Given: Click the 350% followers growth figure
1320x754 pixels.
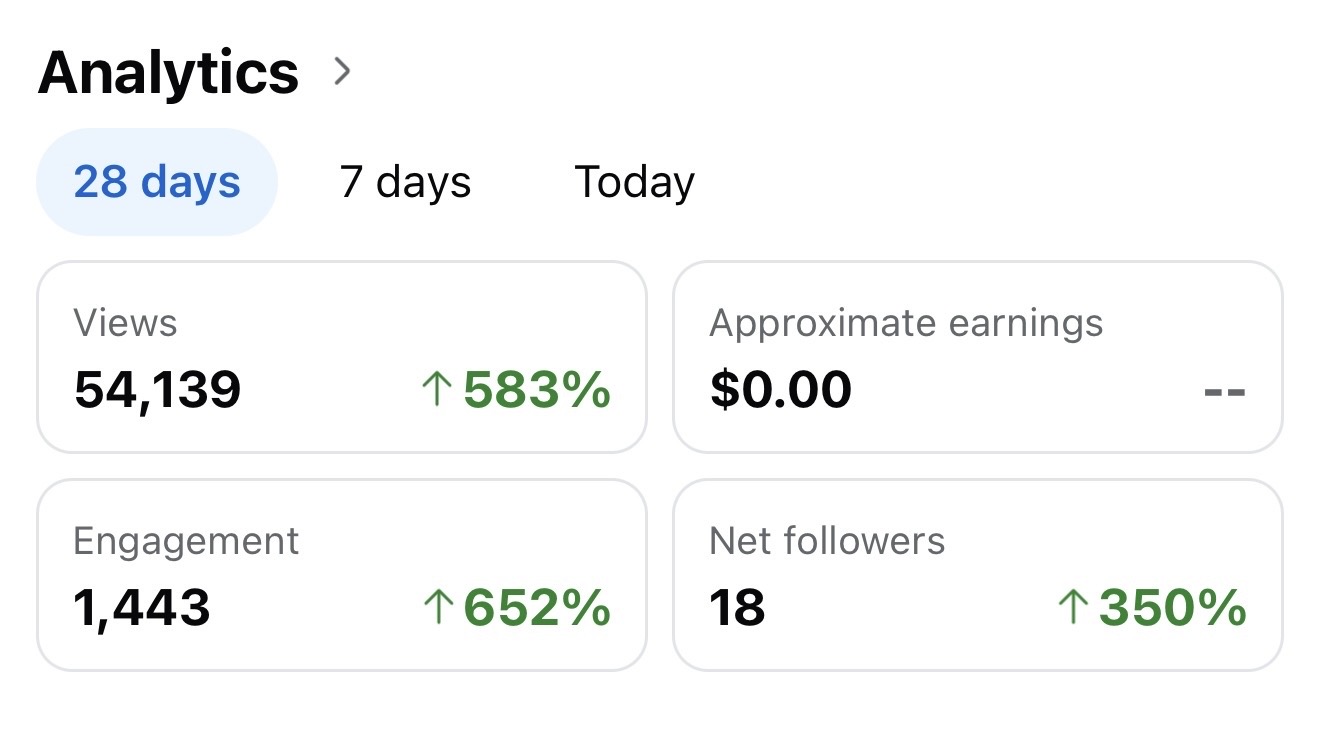Looking at the screenshot, I should [1173, 607].
